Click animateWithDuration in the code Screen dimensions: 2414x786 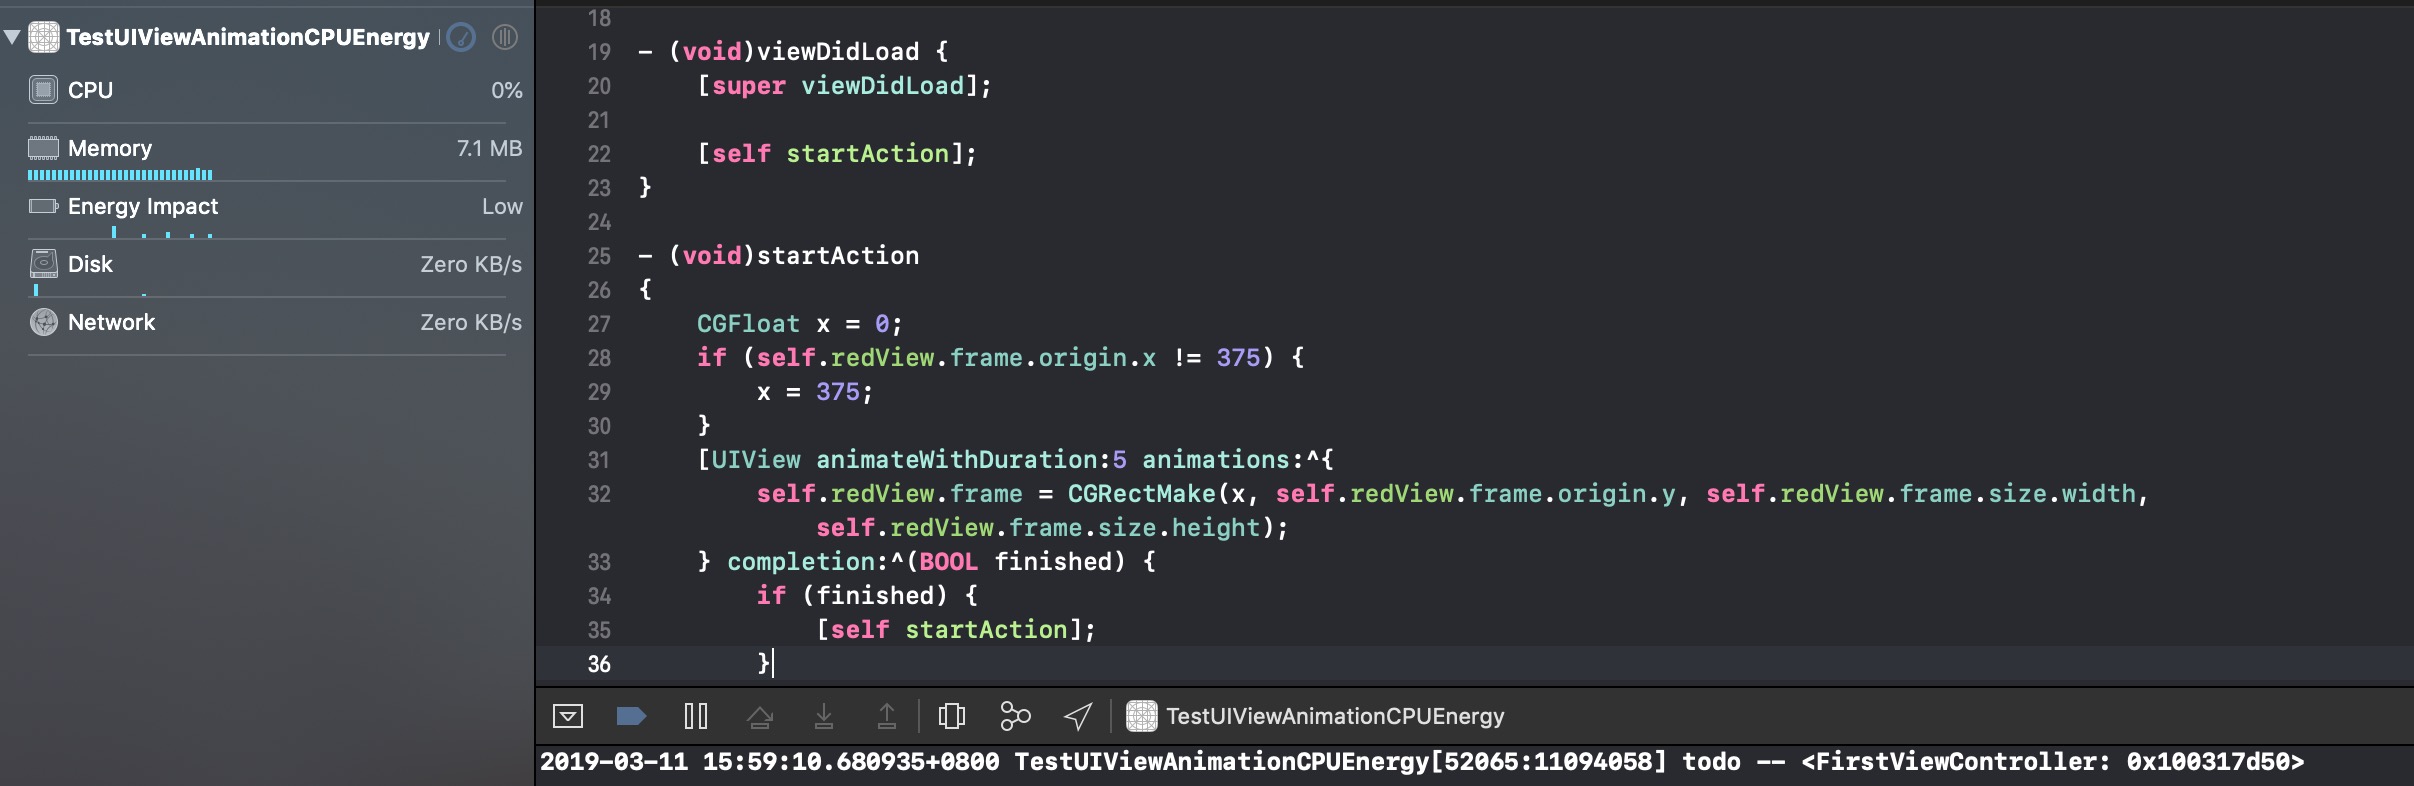tap(957, 460)
